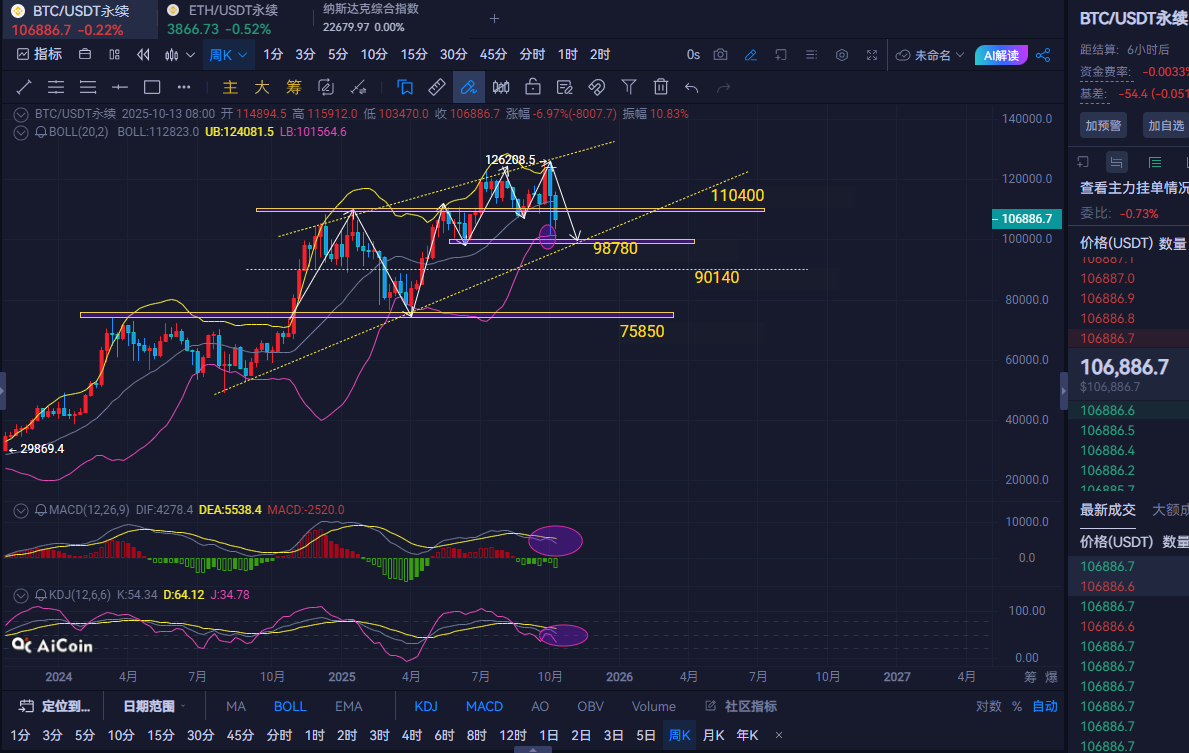Viewport: 1189px width, 753px height.
Task: Open the candlestick chart type dropdown
Action: [180, 55]
